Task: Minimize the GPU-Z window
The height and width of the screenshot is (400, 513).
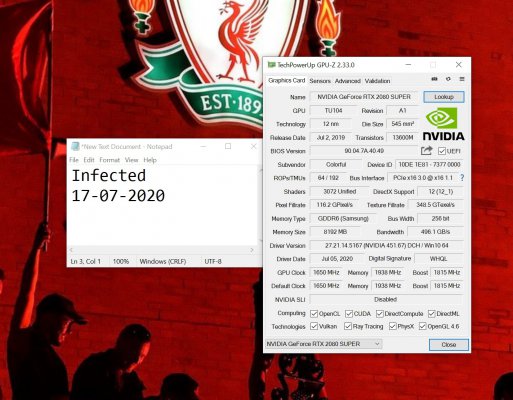Action: pos(408,65)
